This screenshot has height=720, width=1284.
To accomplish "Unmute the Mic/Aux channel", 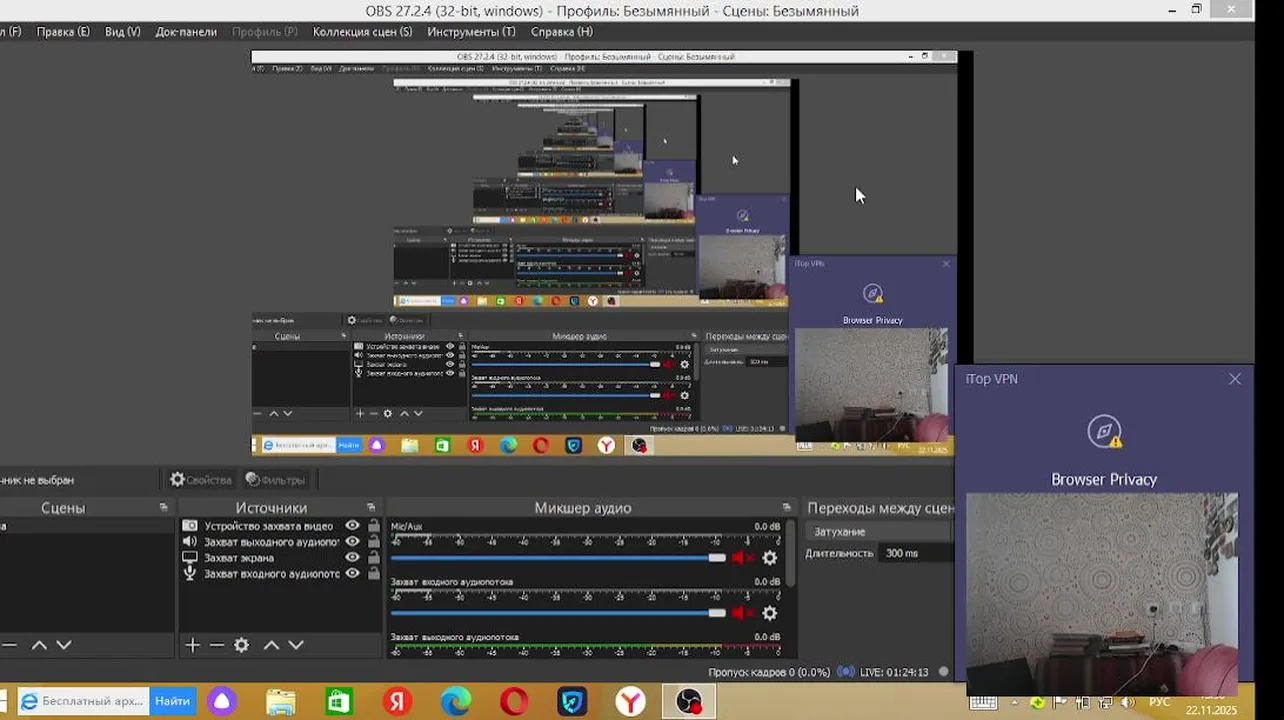I will click(x=742, y=558).
